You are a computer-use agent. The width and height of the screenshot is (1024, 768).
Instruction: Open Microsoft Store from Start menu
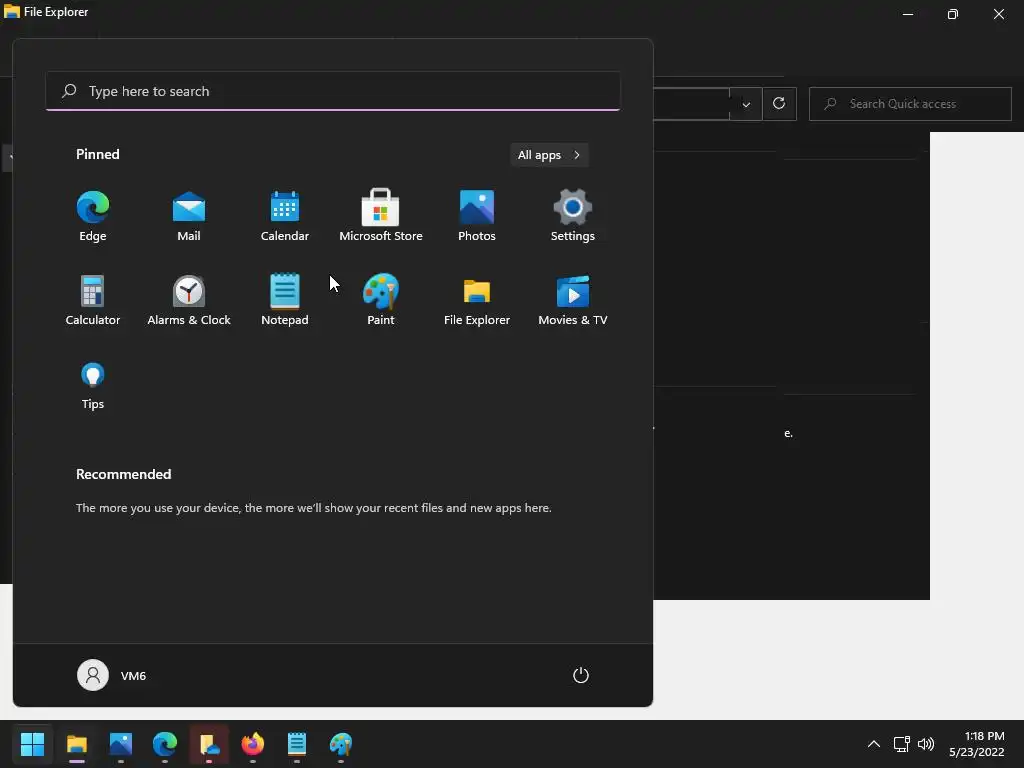click(x=381, y=216)
